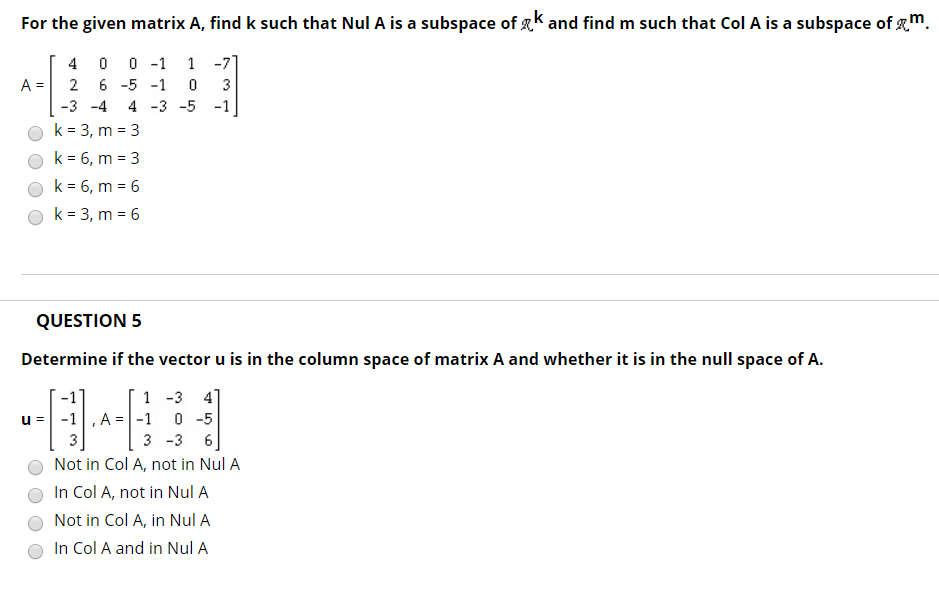Select the answer k = 3, m = 6
939x591 pixels.
click(35, 217)
